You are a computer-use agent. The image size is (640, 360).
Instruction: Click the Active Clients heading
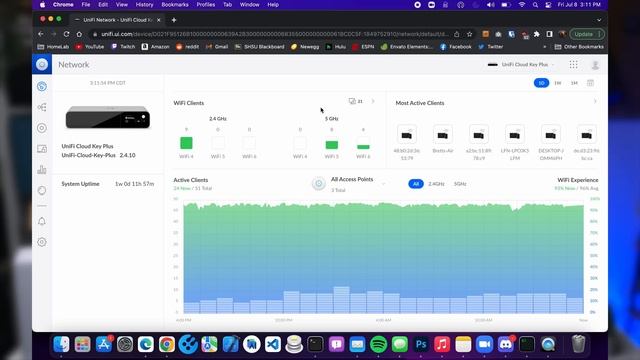pyautogui.click(x=191, y=180)
